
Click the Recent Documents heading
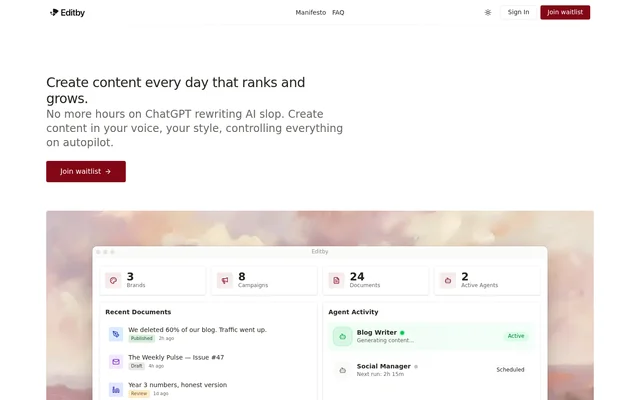point(138,312)
